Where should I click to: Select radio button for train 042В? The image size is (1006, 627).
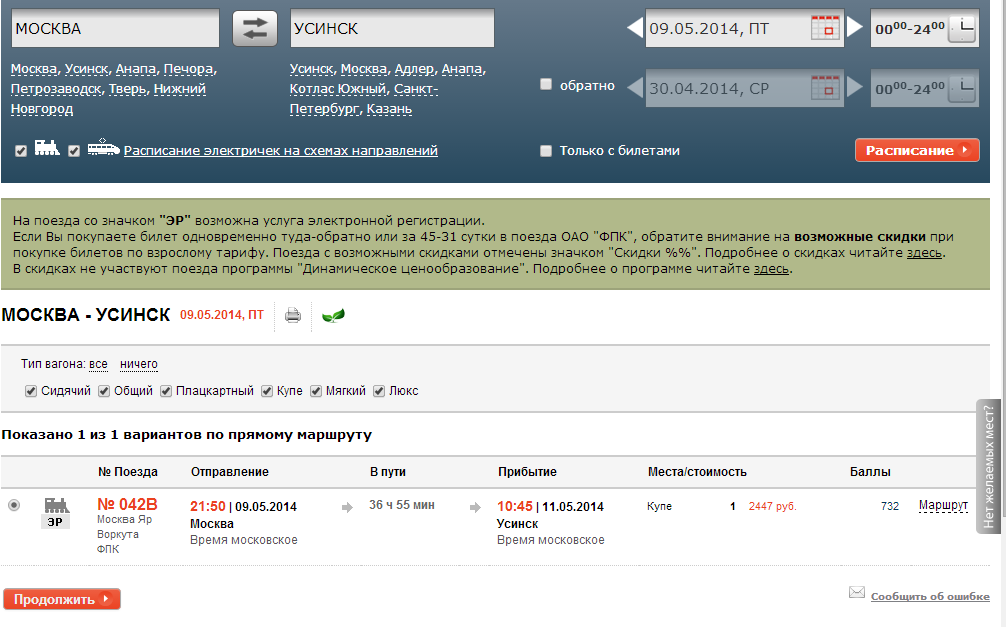14,505
